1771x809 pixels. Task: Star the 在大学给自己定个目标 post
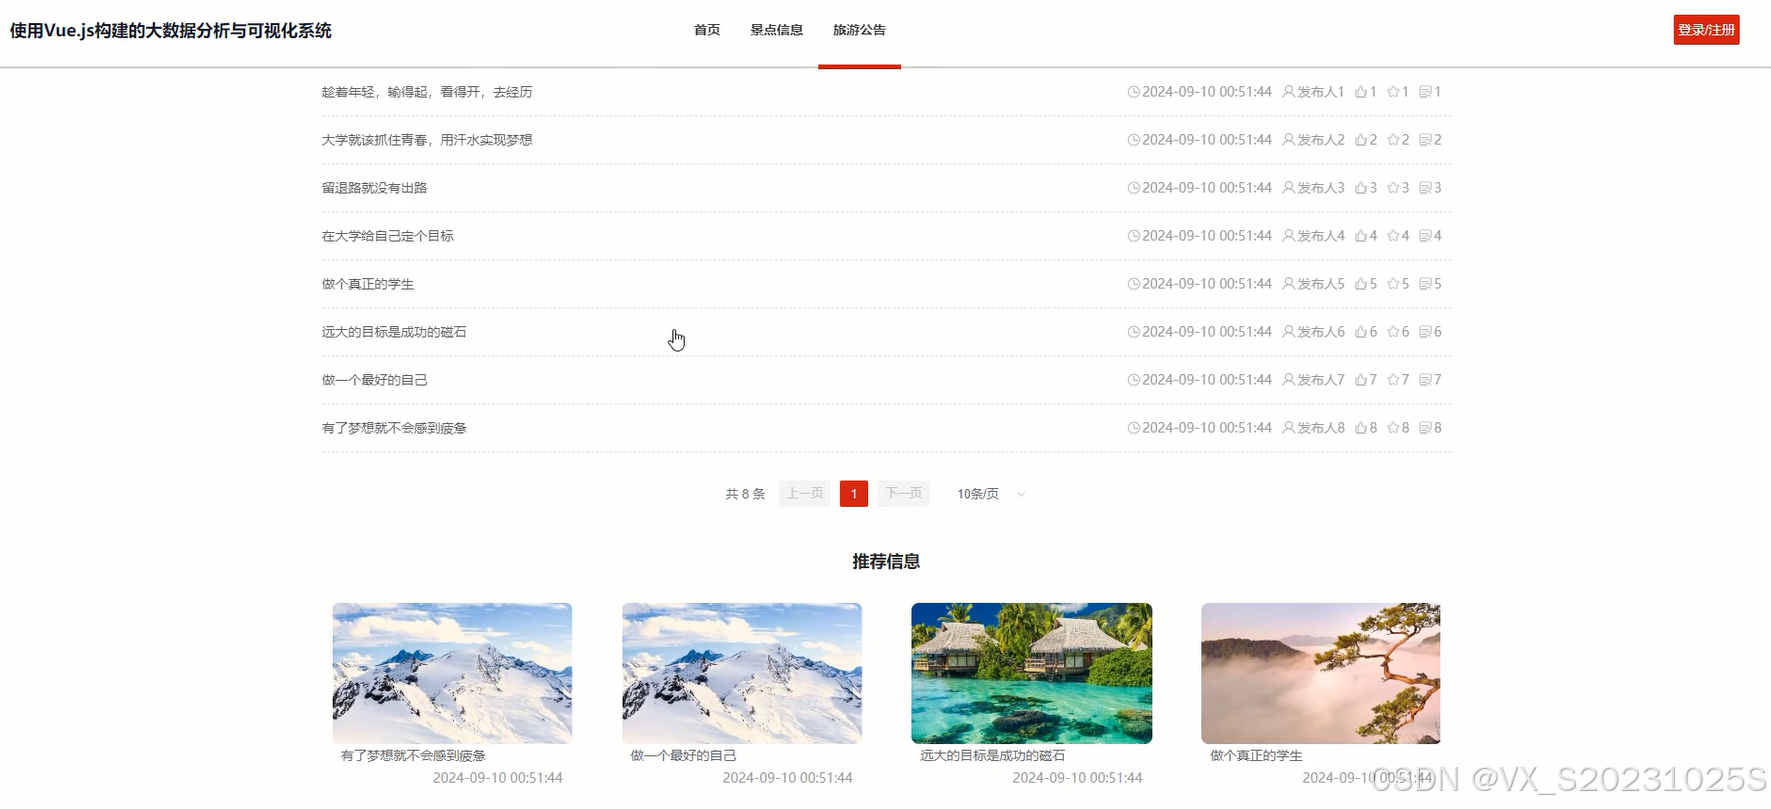point(1393,236)
